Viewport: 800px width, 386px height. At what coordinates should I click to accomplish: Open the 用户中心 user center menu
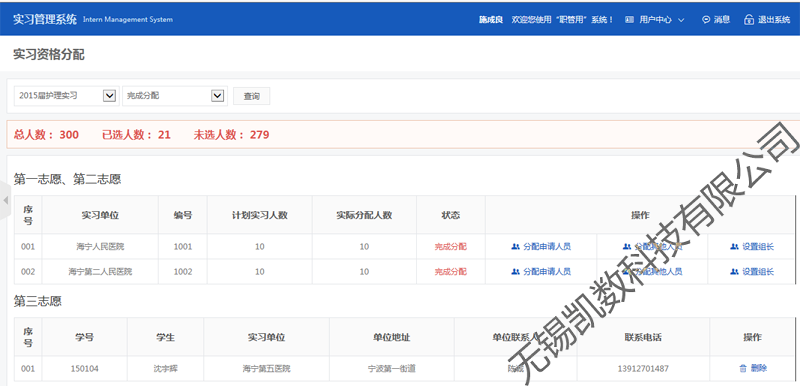click(655, 20)
